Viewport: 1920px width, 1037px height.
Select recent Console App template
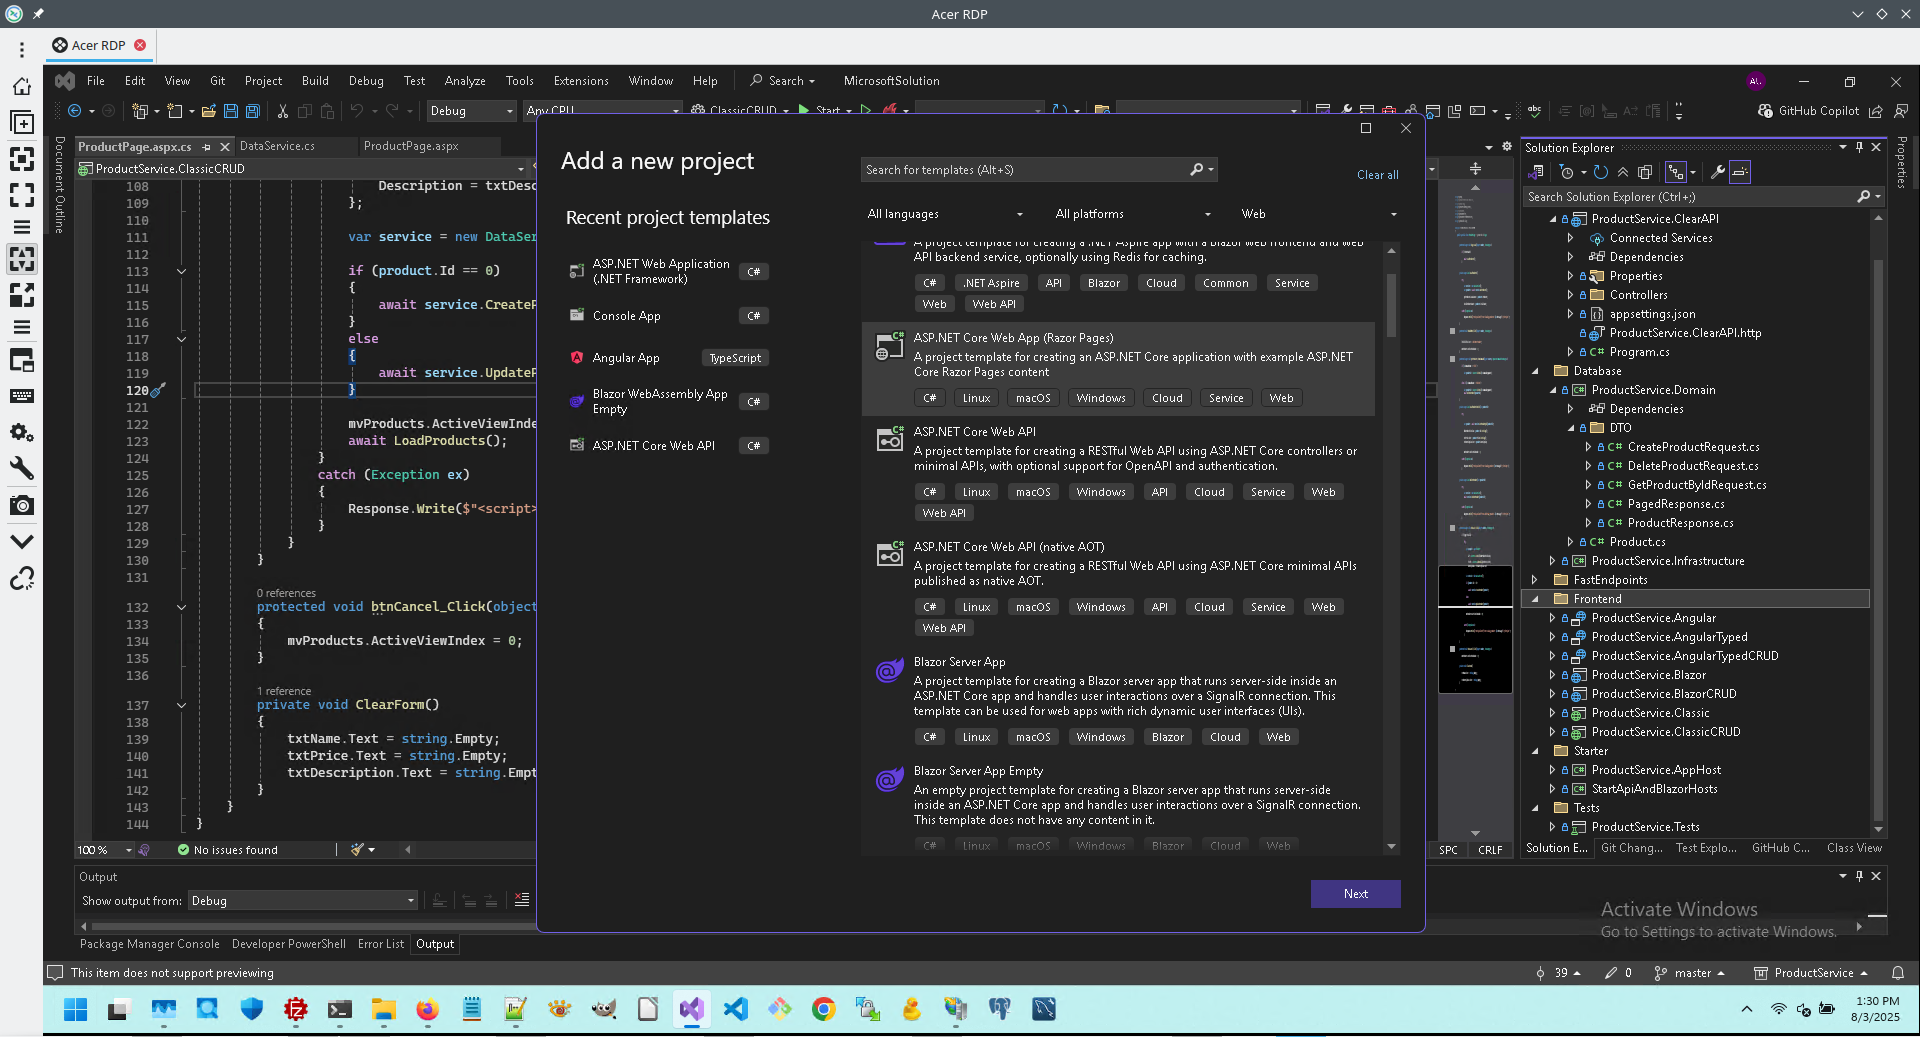click(668, 316)
